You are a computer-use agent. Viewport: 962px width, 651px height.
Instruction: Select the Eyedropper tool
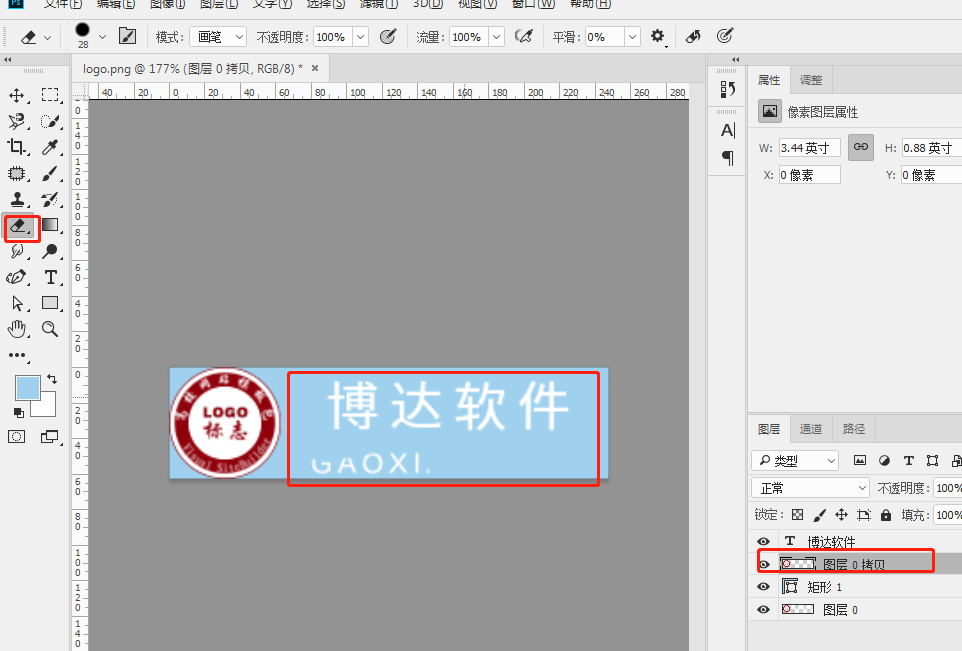pos(50,147)
